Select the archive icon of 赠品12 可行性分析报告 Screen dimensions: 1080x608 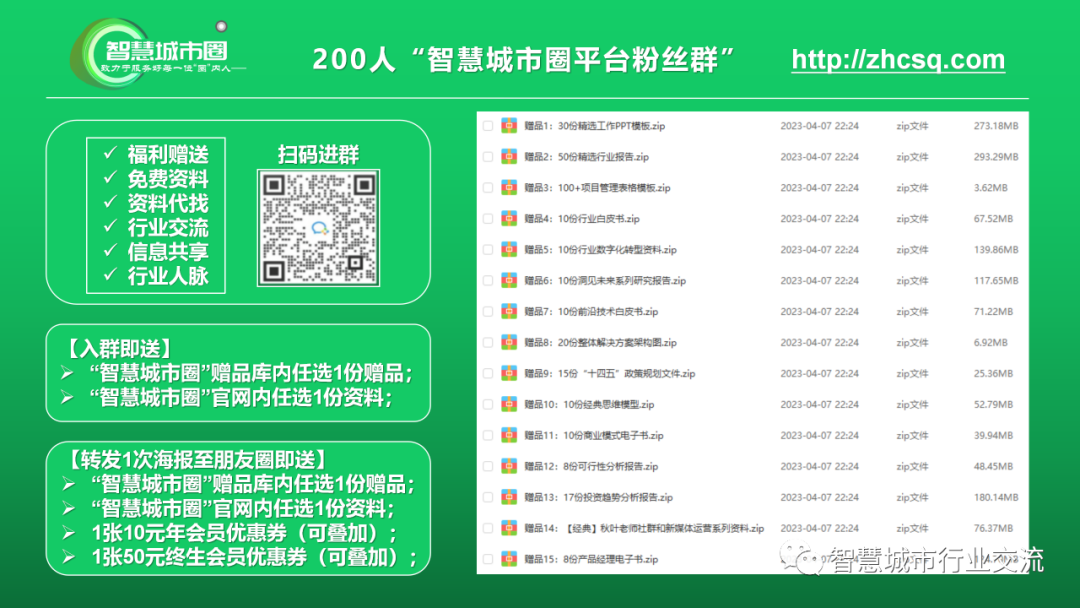point(509,466)
